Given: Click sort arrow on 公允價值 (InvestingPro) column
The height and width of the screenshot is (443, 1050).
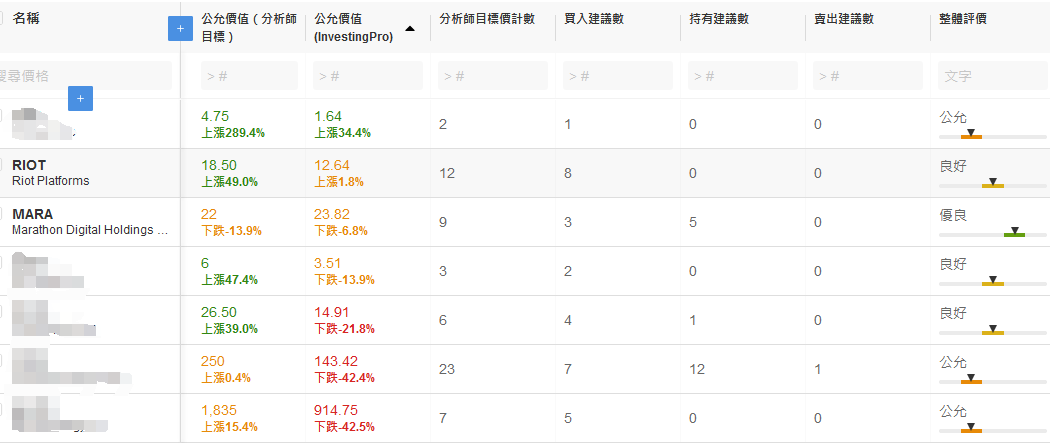Looking at the screenshot, I should [x=409, y=28].
